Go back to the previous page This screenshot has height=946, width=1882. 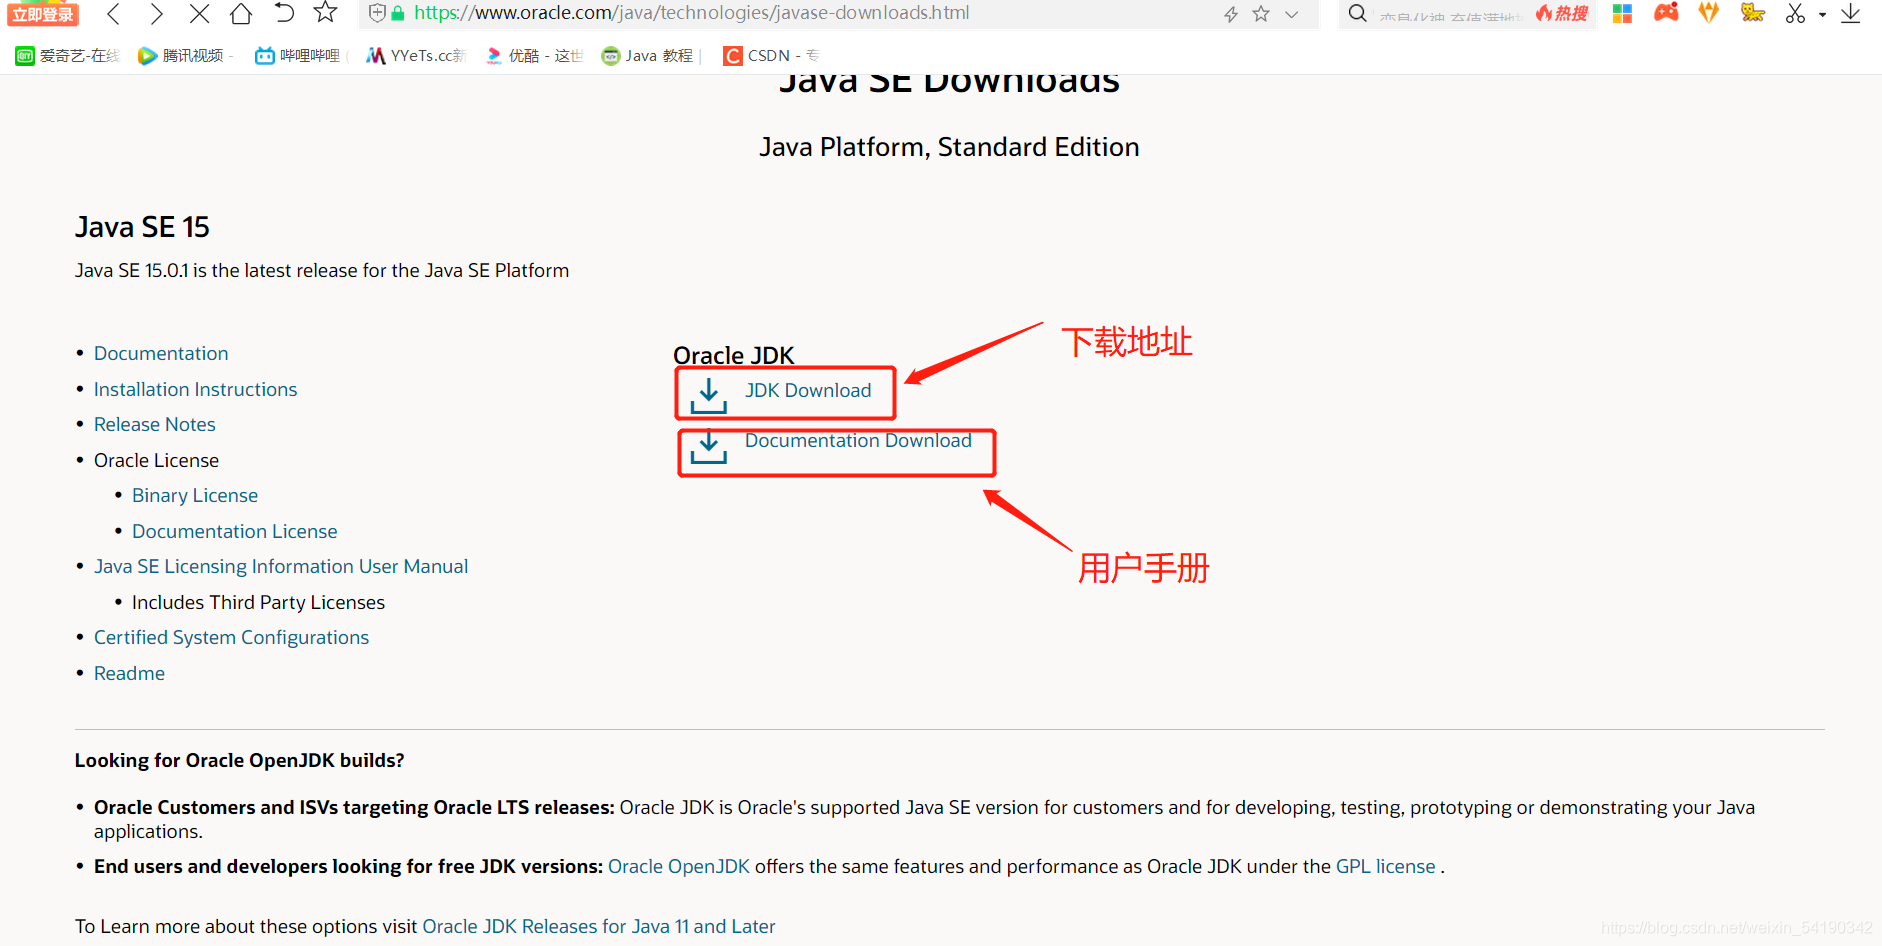click(x=113, y=14)
